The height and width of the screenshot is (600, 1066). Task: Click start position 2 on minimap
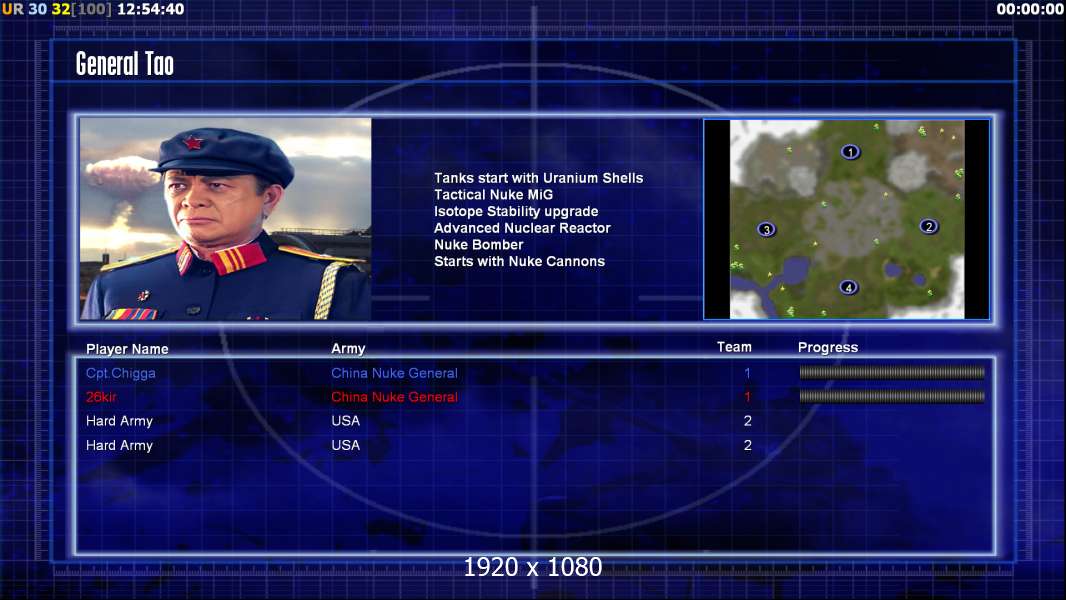tap(929, 226)
